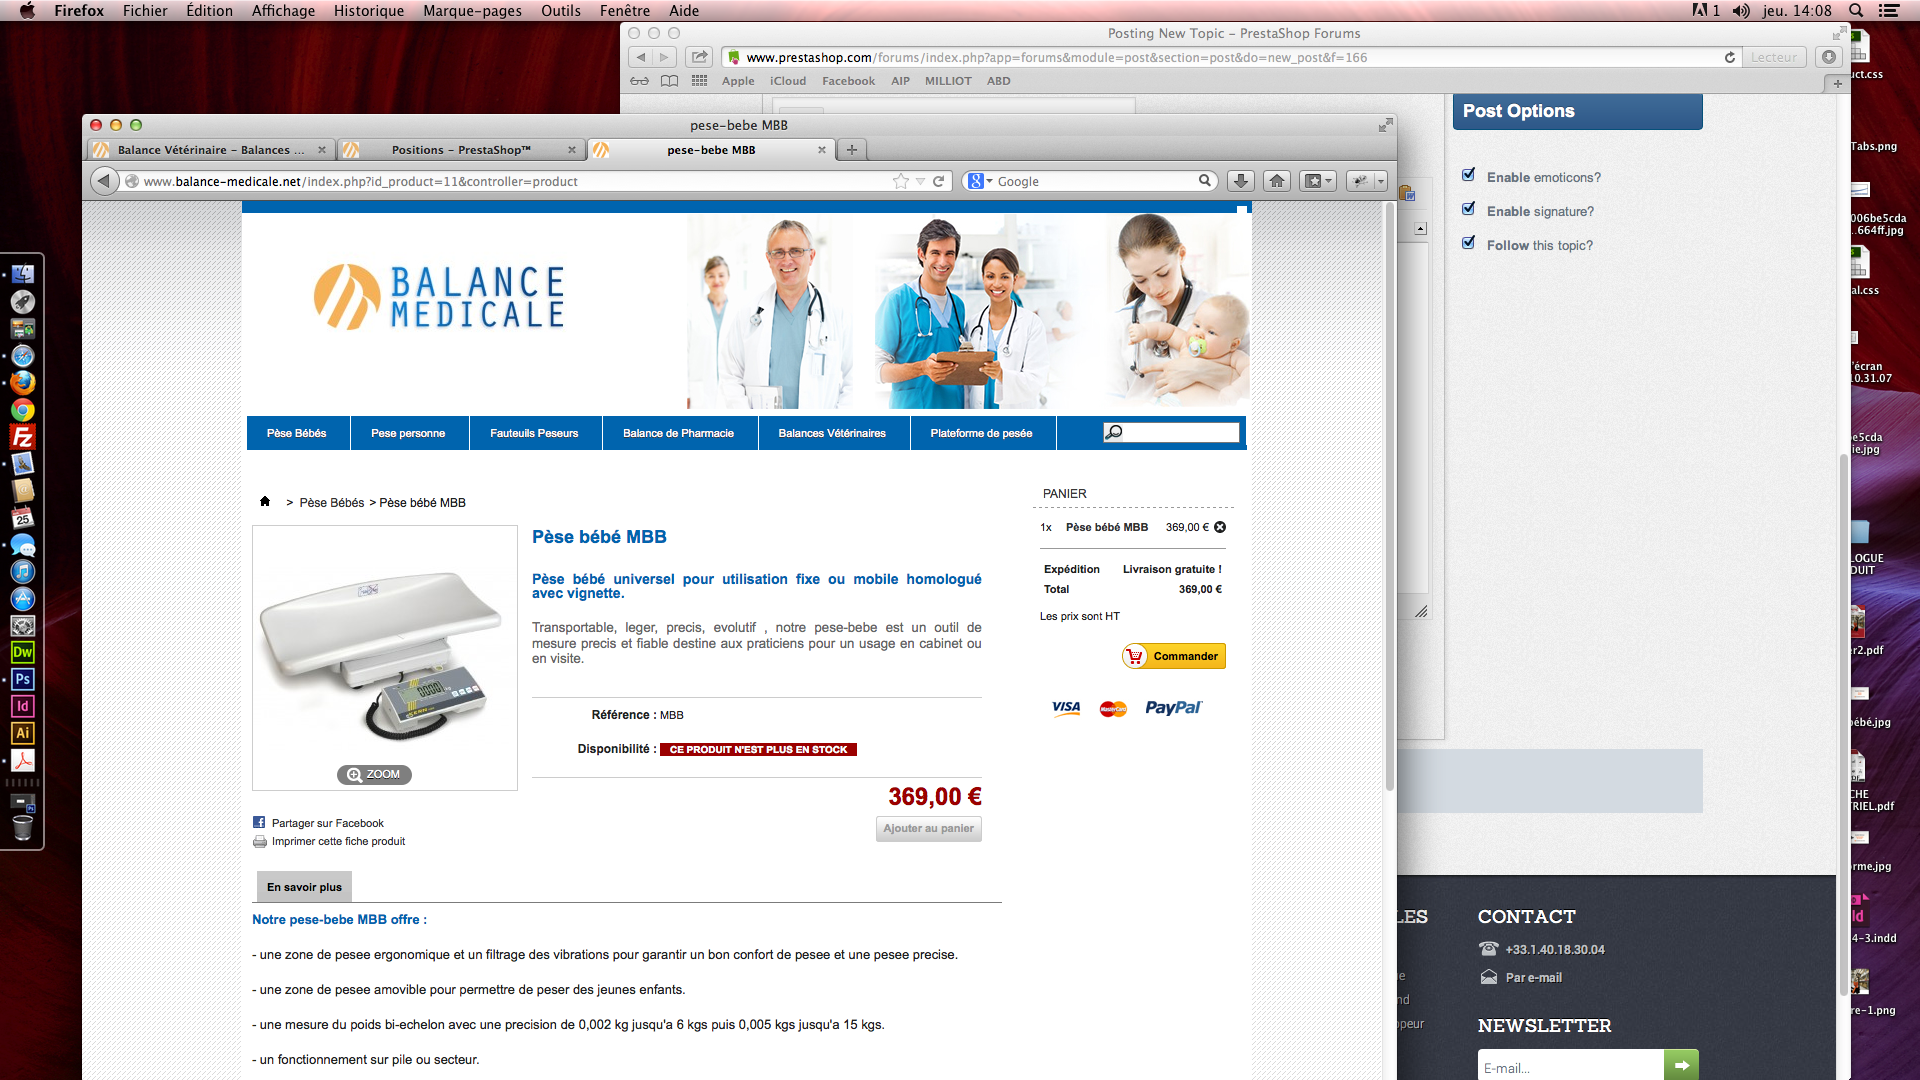Bookmark this page with the star icon

point(901,181)
